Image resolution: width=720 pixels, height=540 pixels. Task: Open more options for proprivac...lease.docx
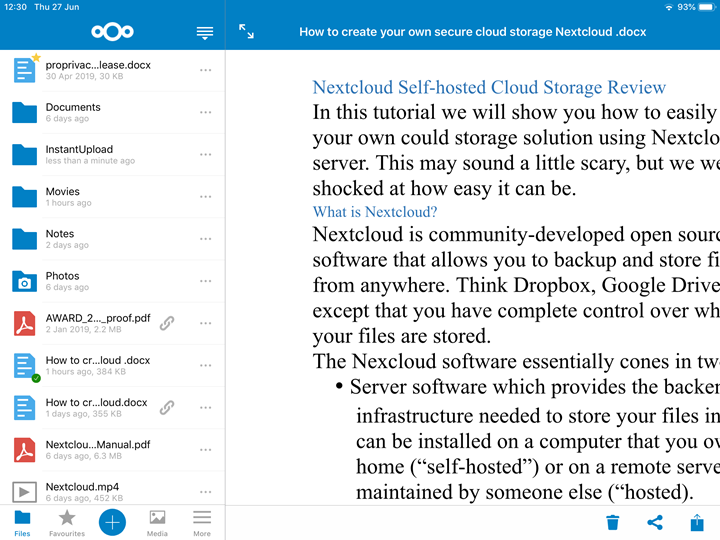(x=206, y=70)
